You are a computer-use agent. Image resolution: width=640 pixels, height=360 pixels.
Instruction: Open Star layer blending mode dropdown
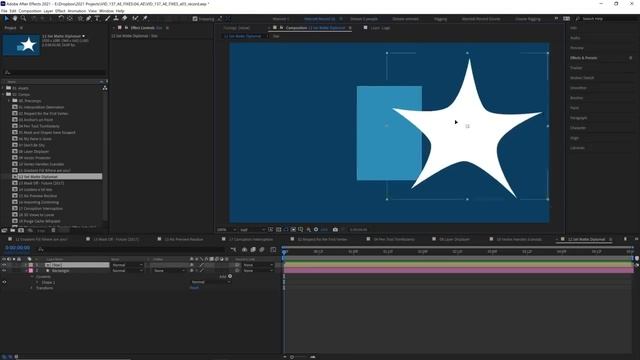(127, 265)
